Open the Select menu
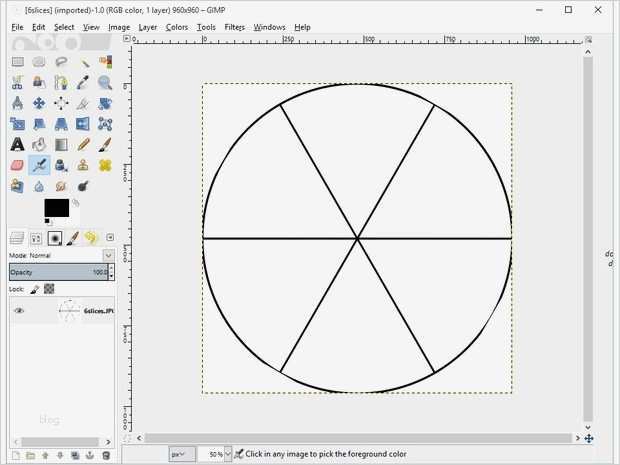This screenshot has width=620, height=465. pos(64,27)
